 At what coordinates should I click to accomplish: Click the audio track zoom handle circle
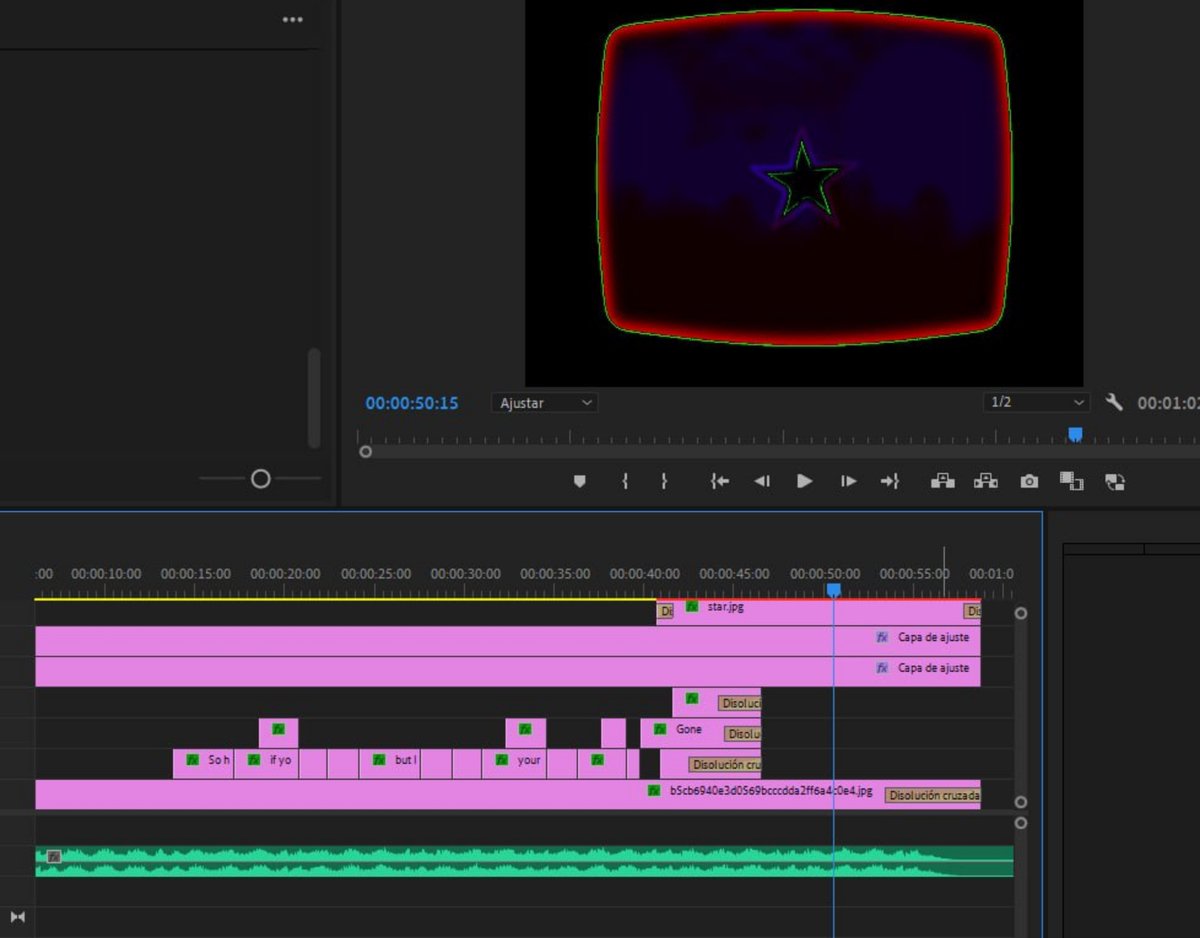[x=1021, y=823]
